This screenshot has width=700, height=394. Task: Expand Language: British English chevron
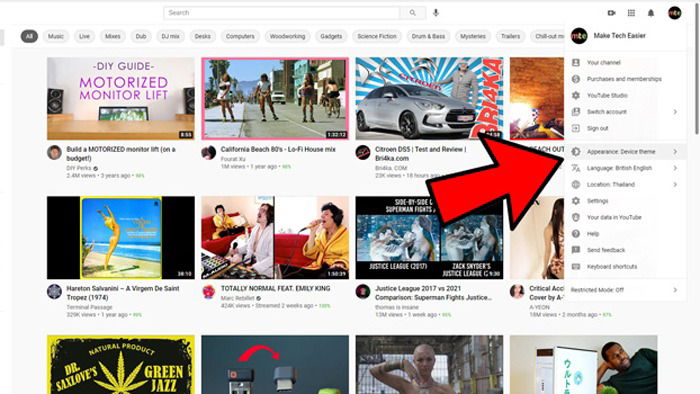[675, 168]
